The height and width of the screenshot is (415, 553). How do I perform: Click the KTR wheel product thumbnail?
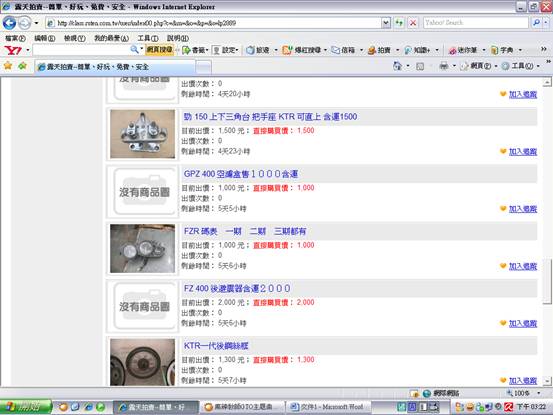(142, 362)
